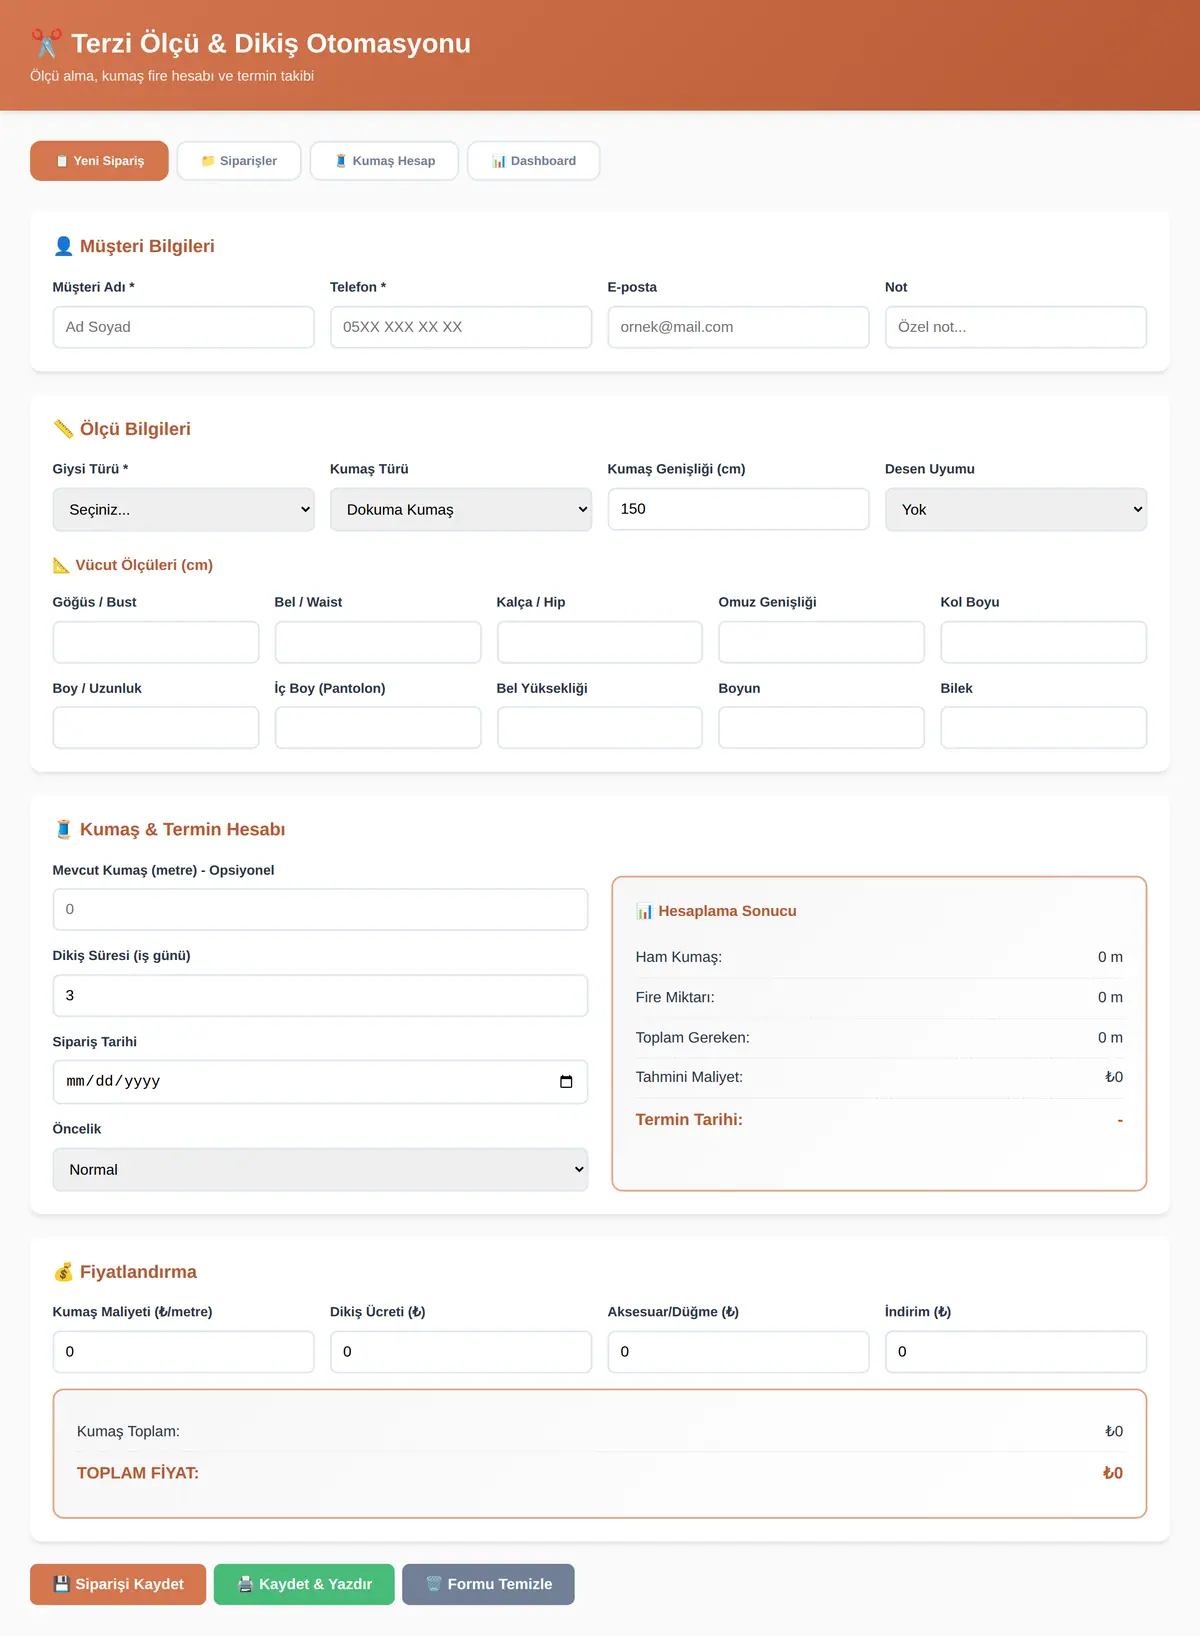This screenshot has height=1636, width=1200.
Task: Focus the Mevcut Kumaş (metre) field
Action: (320, 910)
